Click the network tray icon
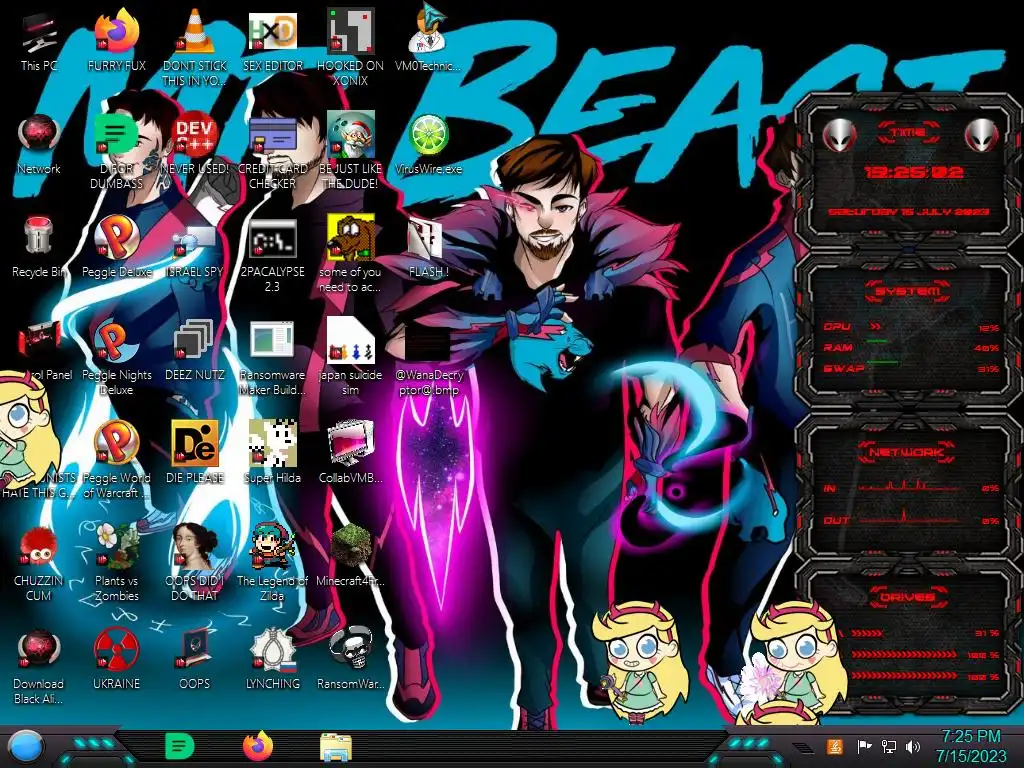The height and width of the screenshot is (768, 1024). [x=888, y=746]
